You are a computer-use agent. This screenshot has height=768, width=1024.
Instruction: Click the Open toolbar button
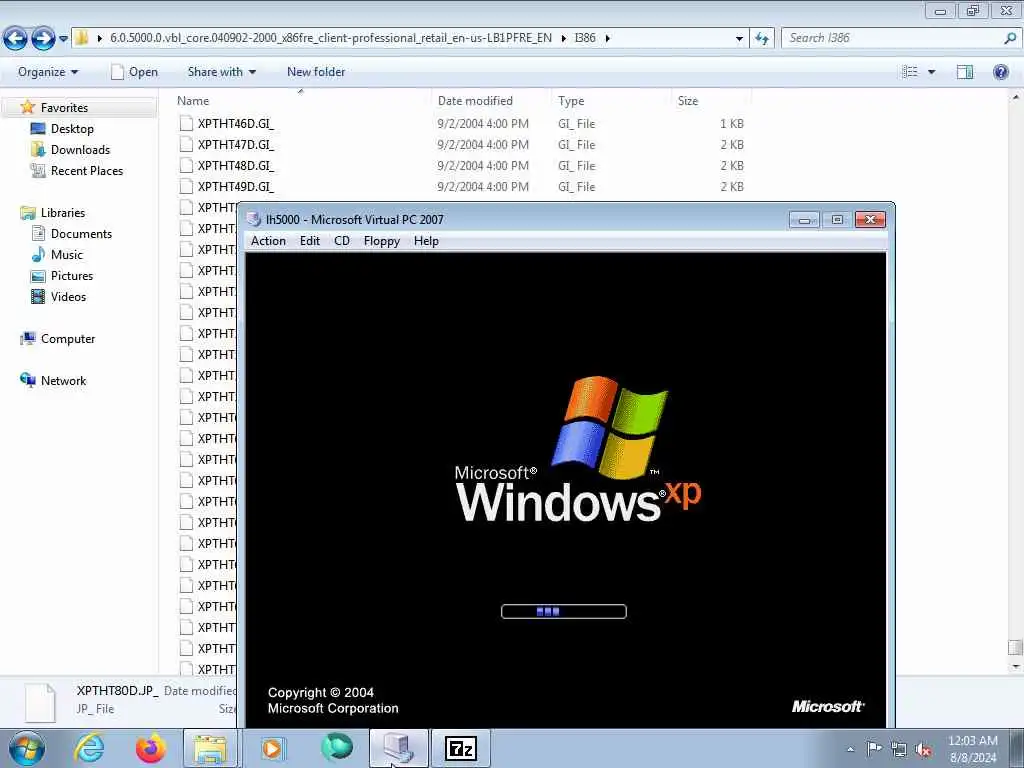(x=135, y=72)
